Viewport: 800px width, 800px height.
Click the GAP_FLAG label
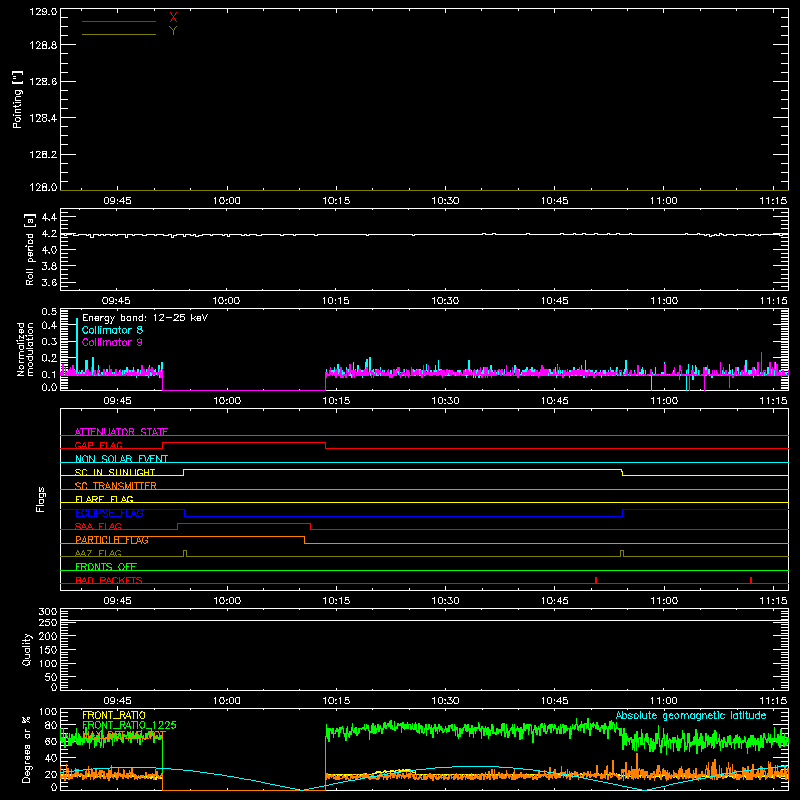pos(98,445)
